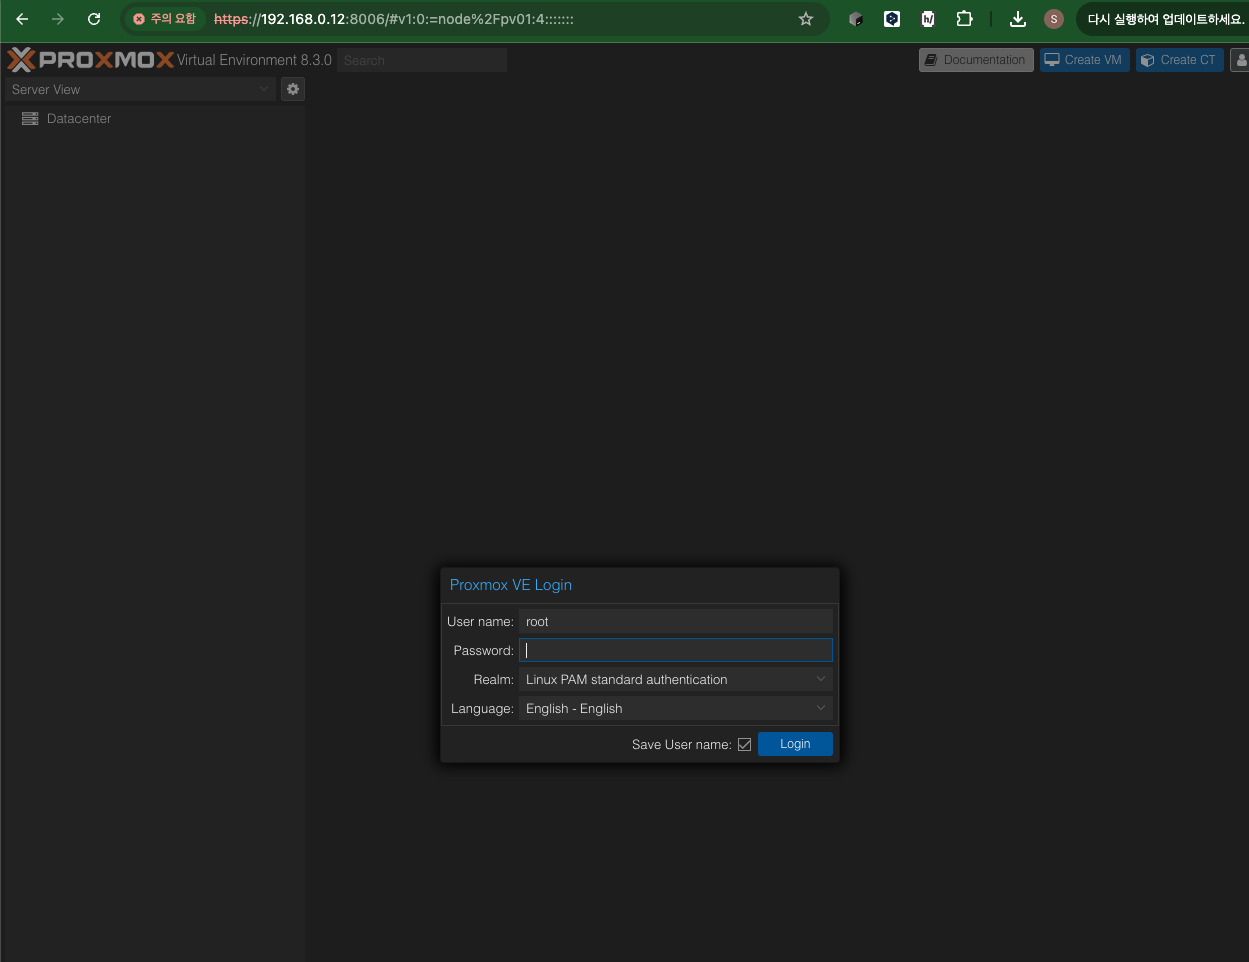Toggle the Save User name checkbox
1249x962 pixels.
coord(744,744)
